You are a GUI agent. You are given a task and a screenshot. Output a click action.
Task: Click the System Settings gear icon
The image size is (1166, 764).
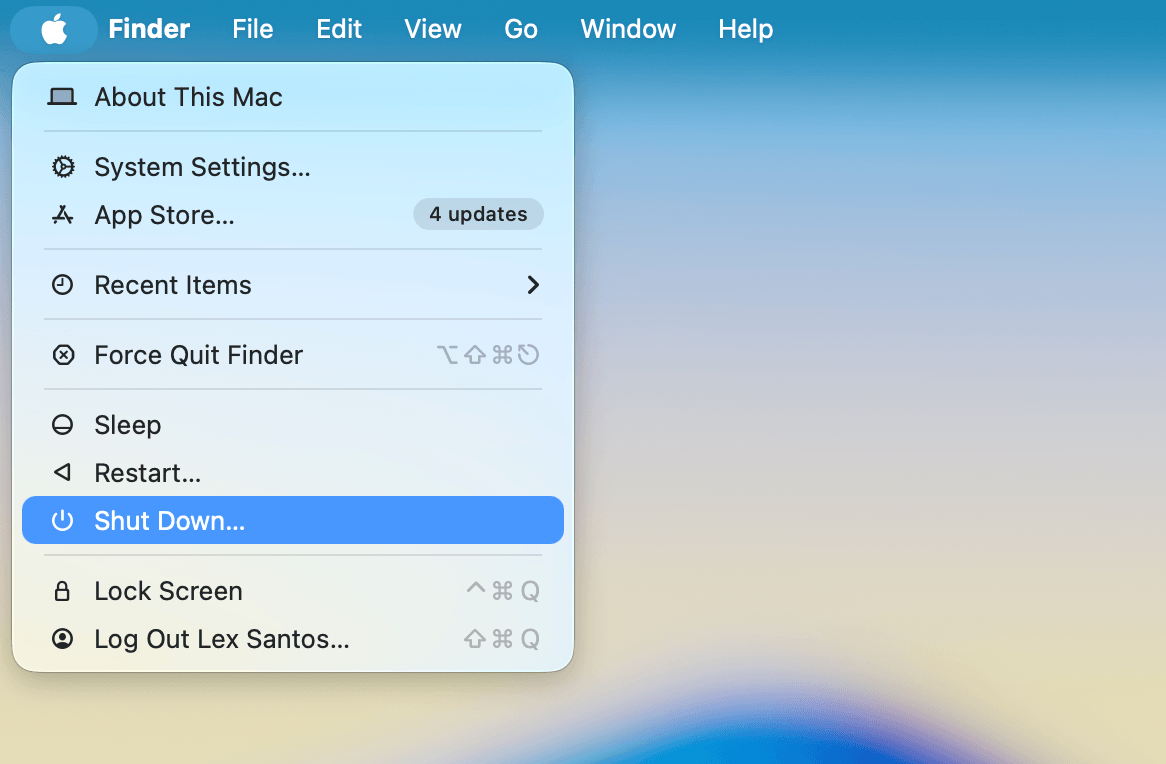[x=62, y=167]
